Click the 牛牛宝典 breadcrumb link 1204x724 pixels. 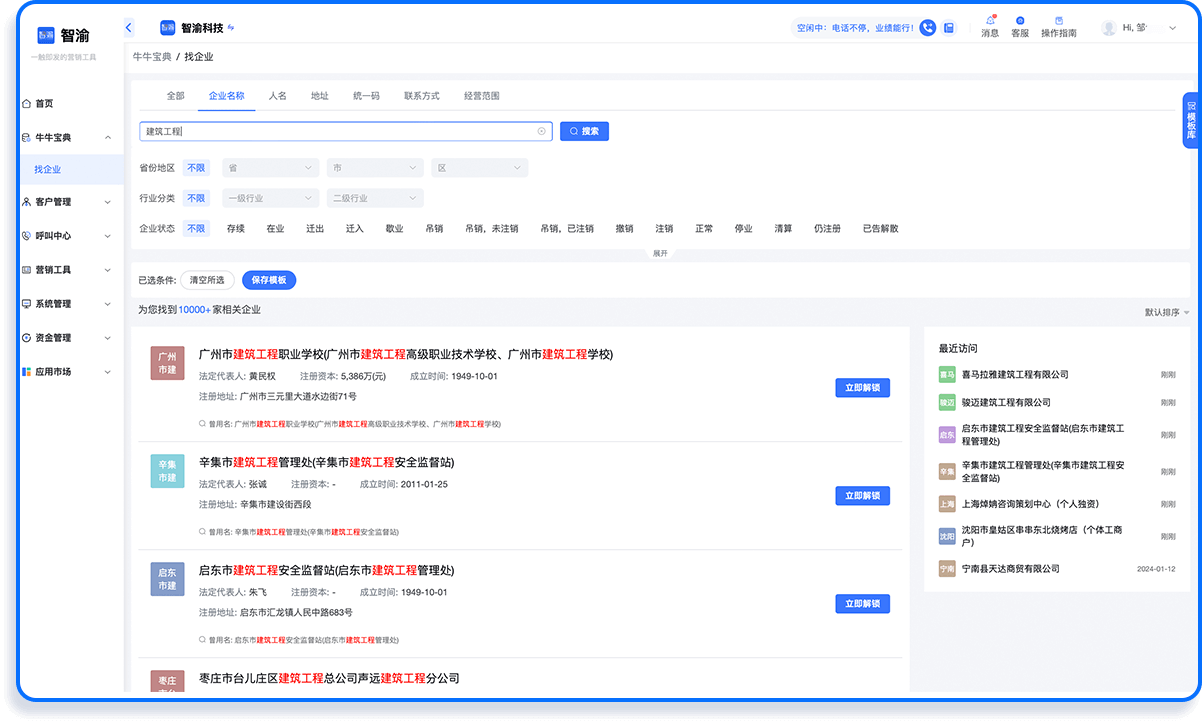[x=152, y=57]
